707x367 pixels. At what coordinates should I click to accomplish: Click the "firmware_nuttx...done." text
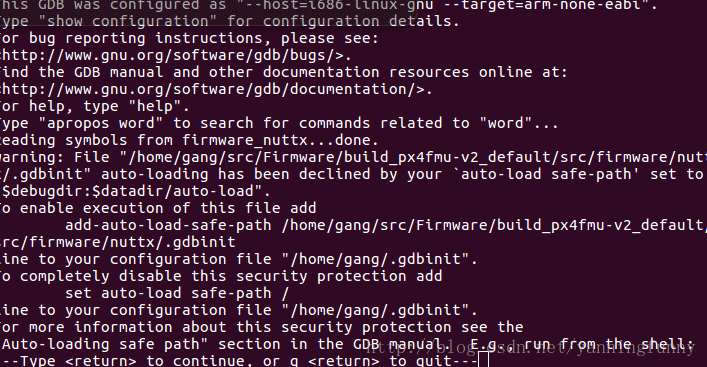280,140
